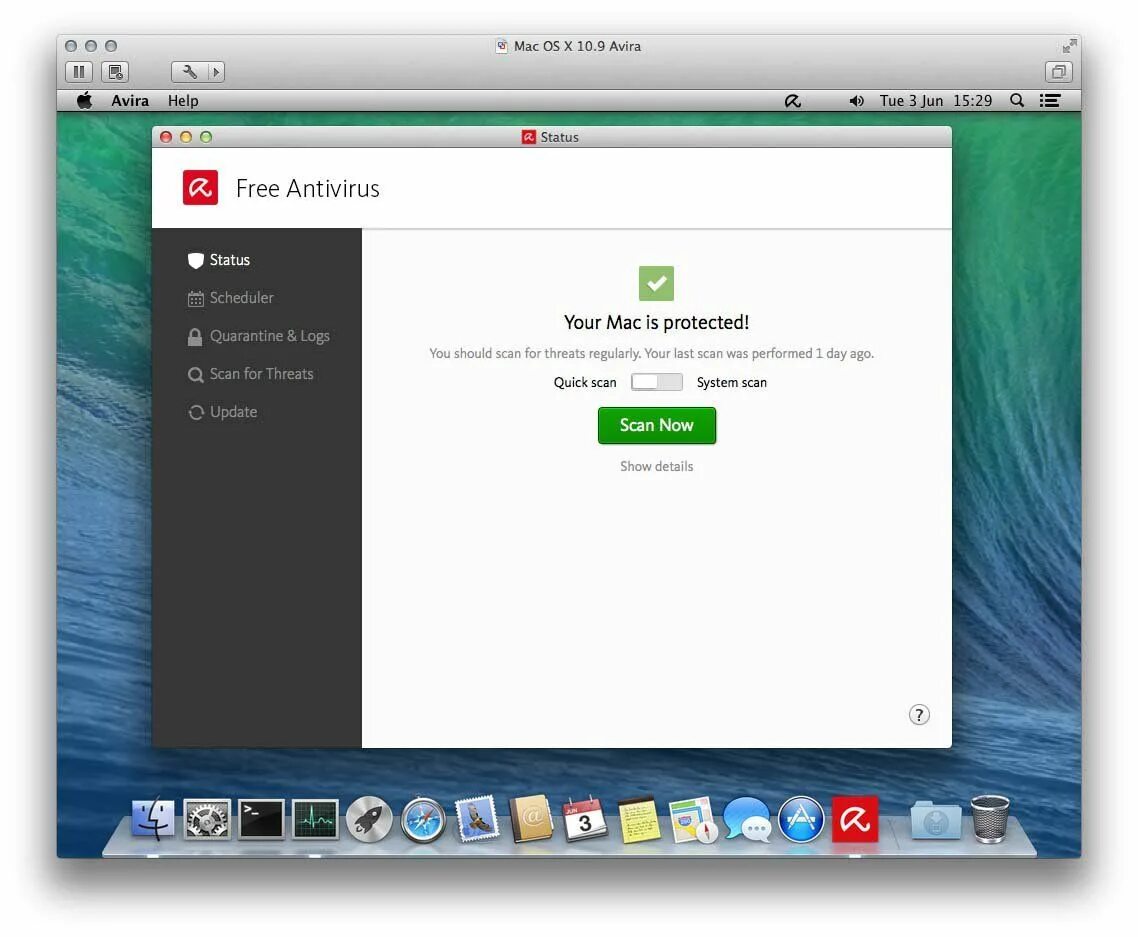The height and width of the screenshot is (937, 1138).
Task: Click the Avira icon in the Dock
Action: pos(855,820)
